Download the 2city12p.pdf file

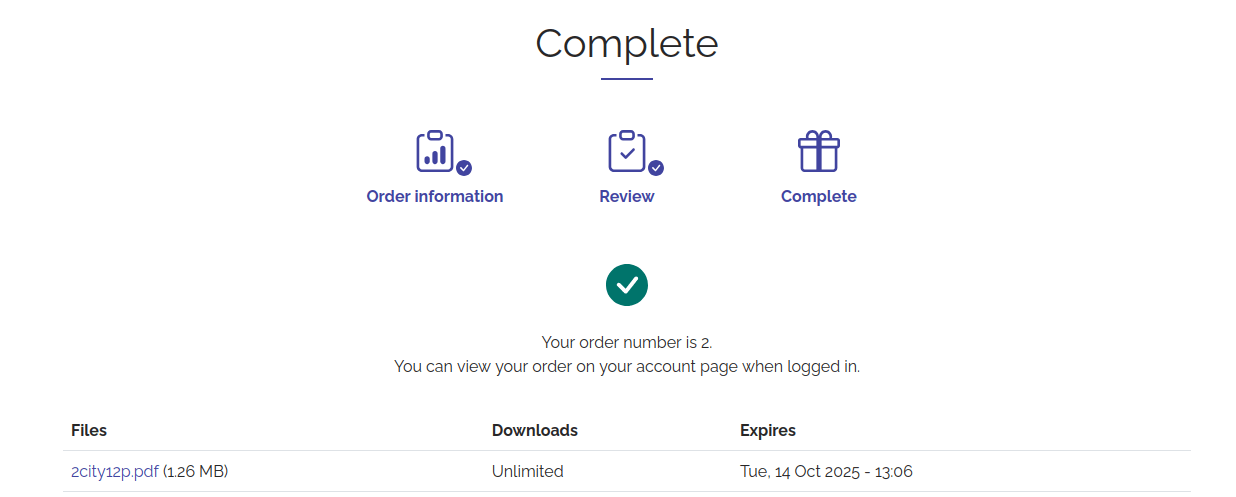[115, 471]
